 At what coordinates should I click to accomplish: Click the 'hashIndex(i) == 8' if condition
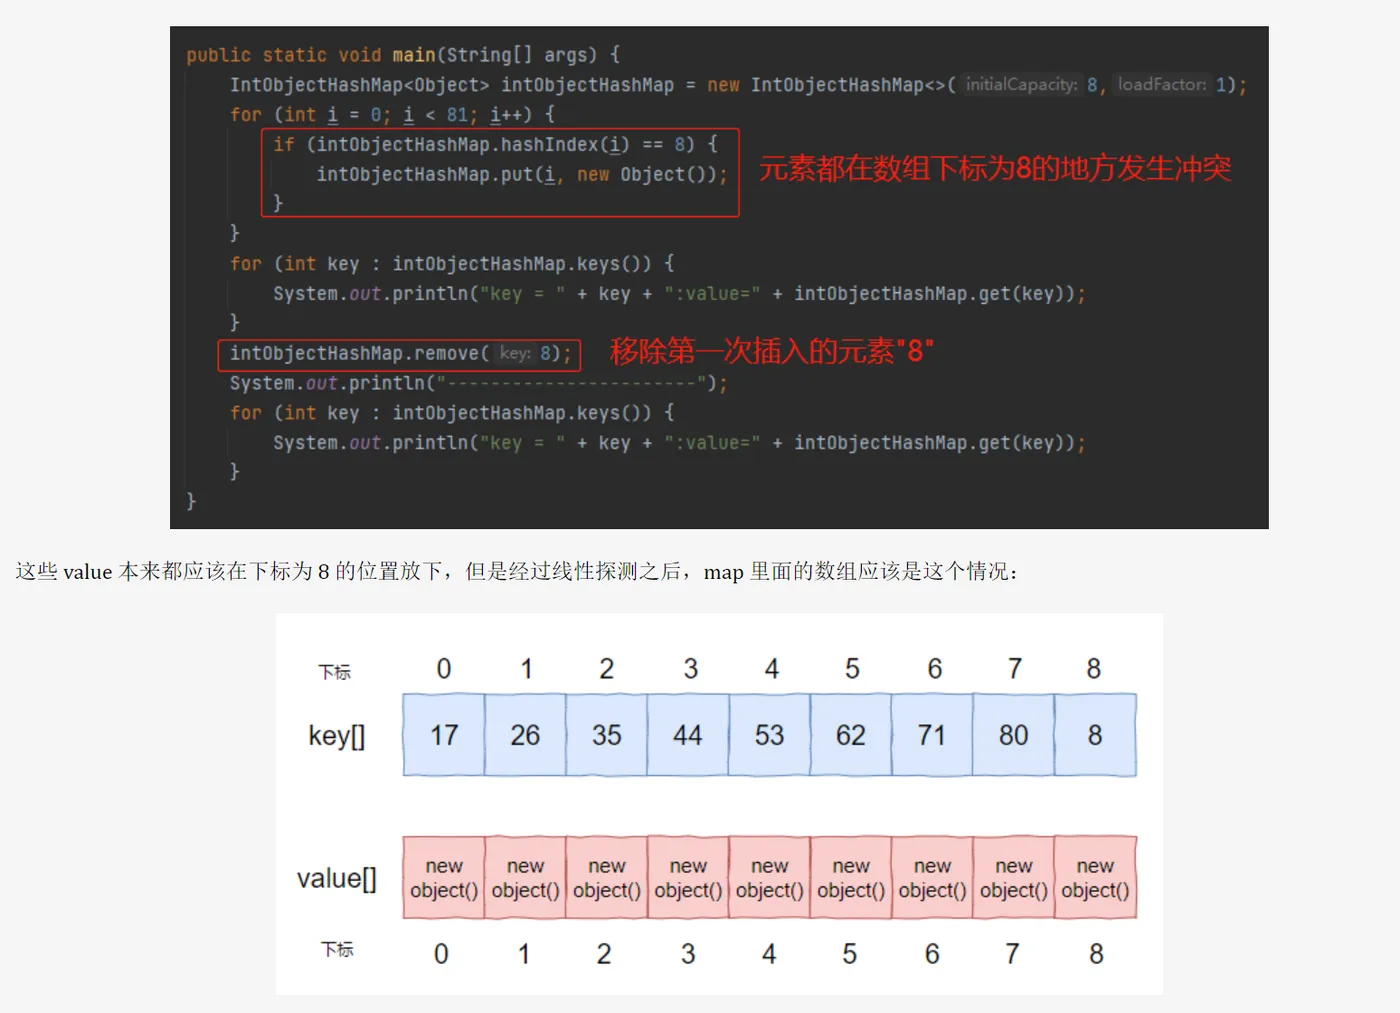point(496,145)
